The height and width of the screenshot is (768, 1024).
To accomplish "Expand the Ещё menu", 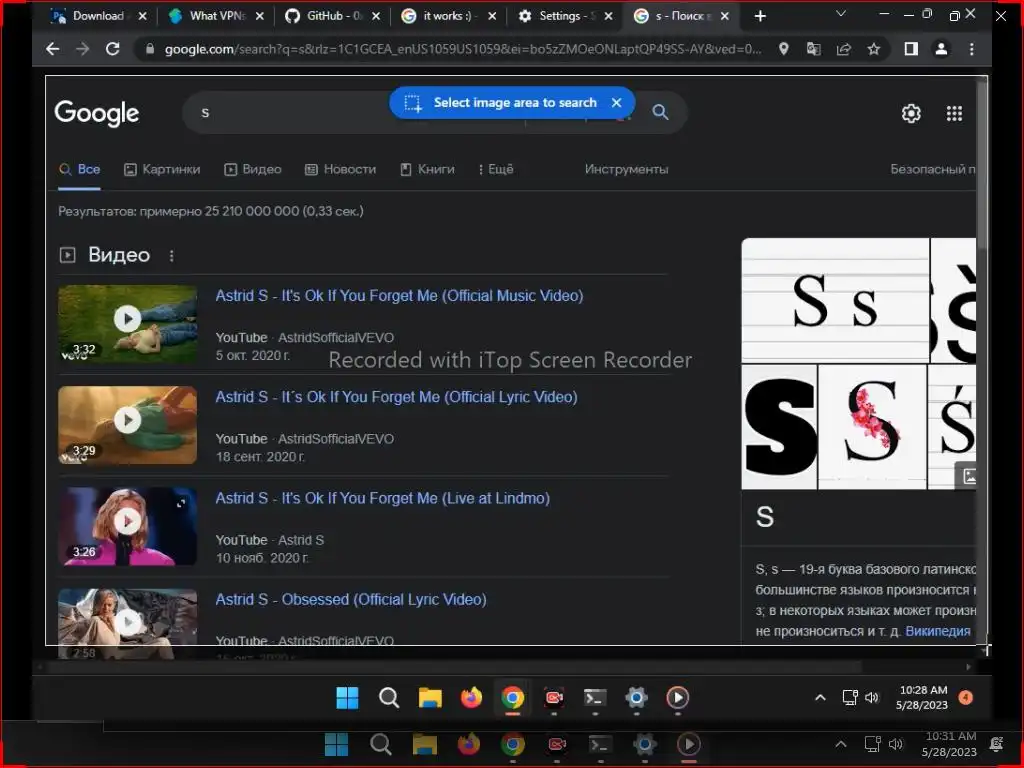I will click(x=496, y=169).
